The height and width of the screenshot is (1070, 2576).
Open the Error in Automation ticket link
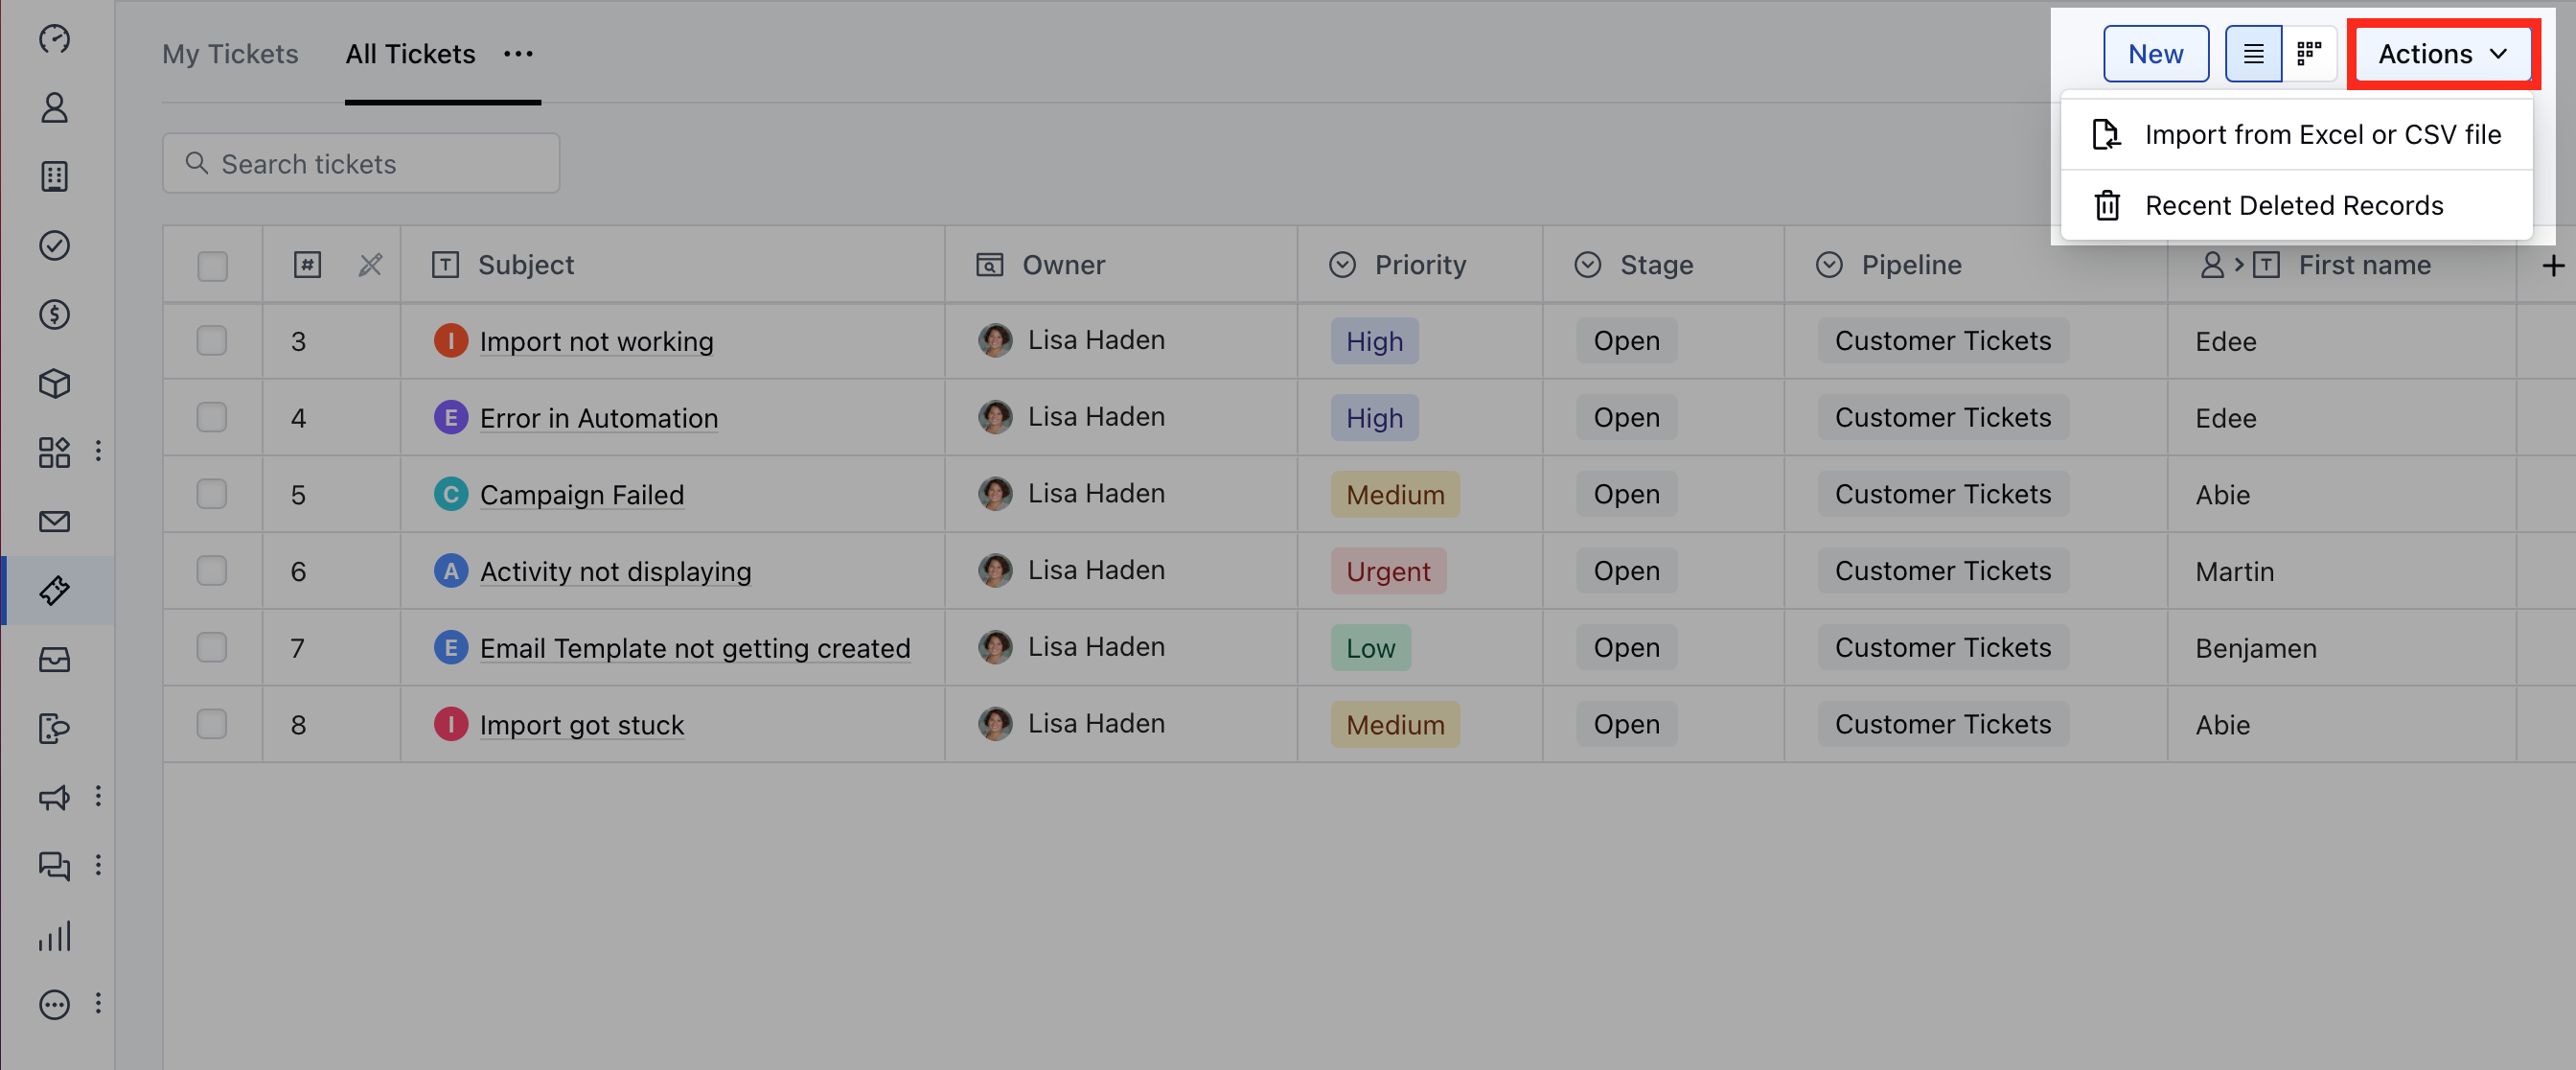(599, 418)
